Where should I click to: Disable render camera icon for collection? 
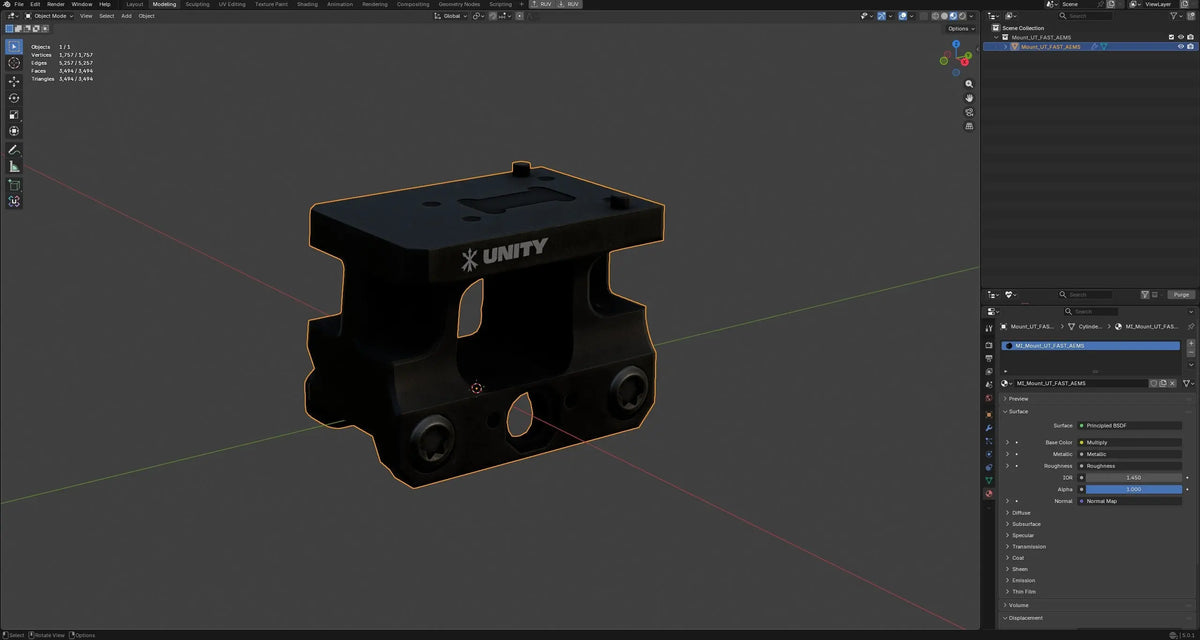(x=1191, y=37)
